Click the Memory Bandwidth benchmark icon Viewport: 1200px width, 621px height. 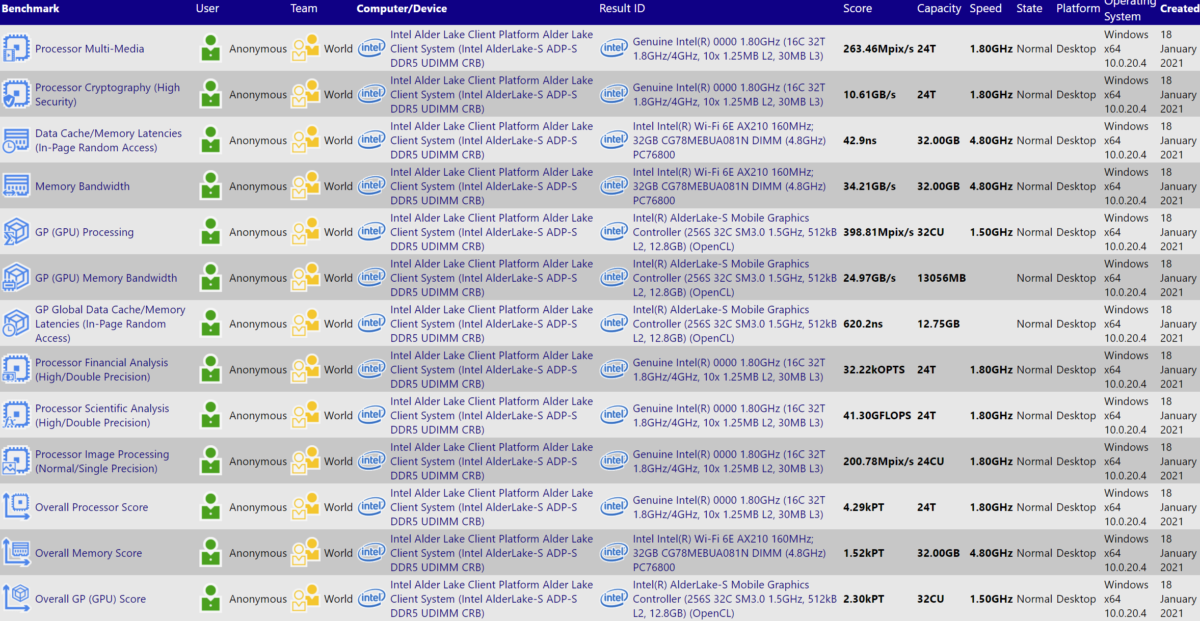coord(17,185)
